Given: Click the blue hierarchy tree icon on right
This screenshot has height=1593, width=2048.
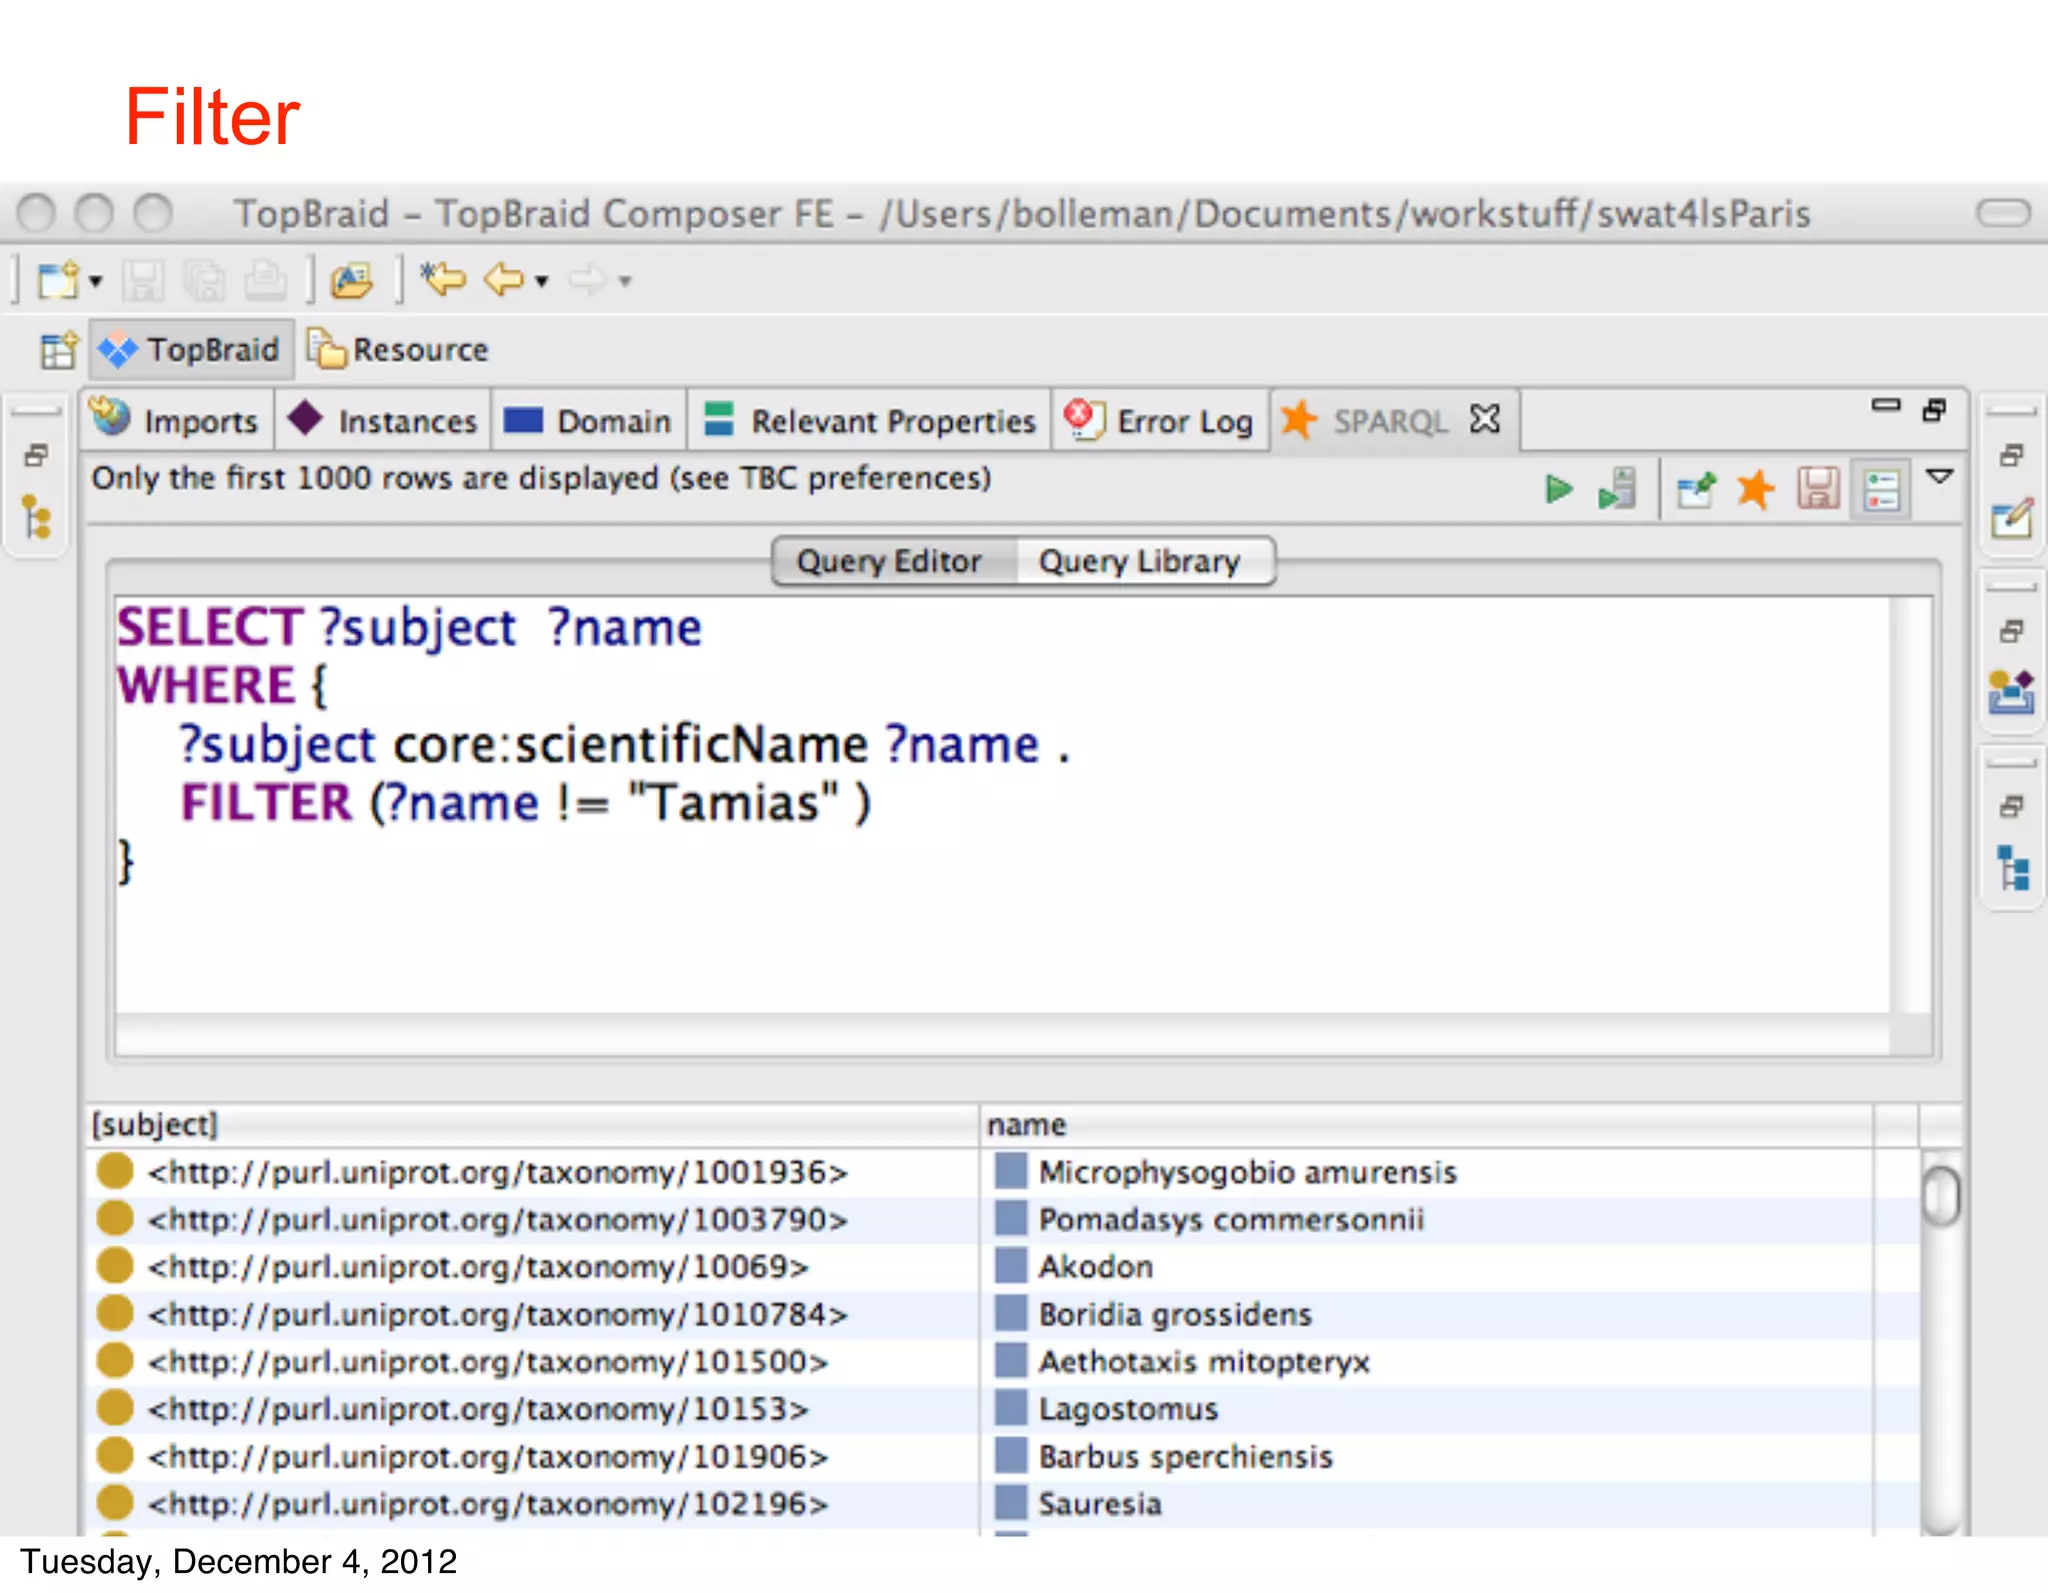Looking at the screenshot, I should pyautogui.click(x=2012, y=868).
